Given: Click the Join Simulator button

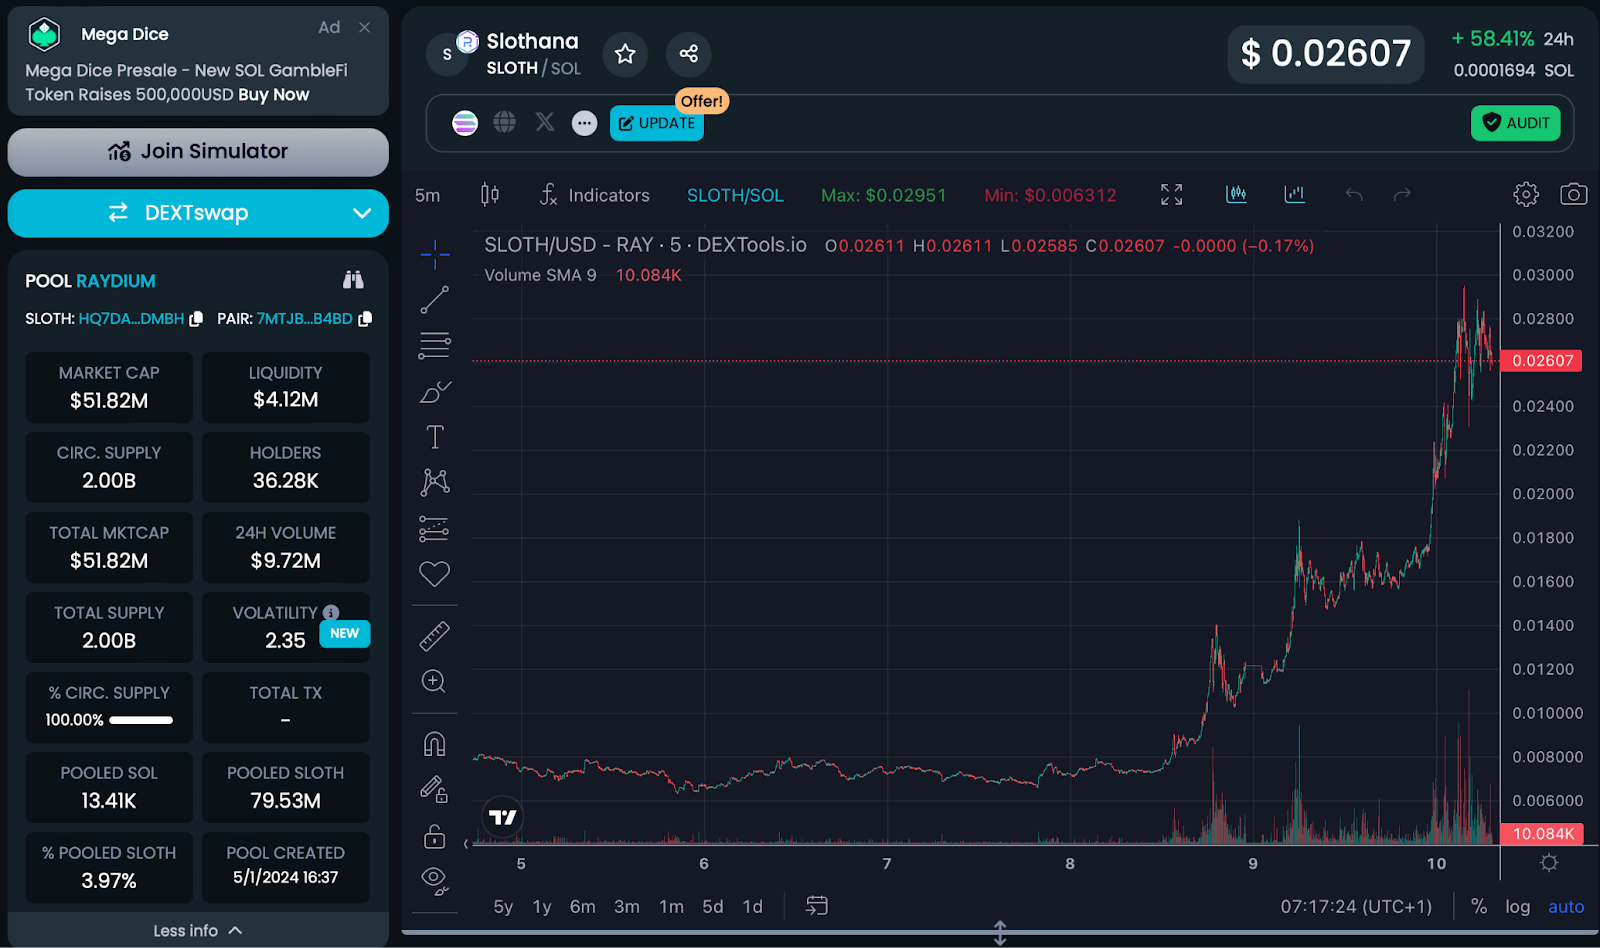Looking at the screenshot, I should coord(198,152).
